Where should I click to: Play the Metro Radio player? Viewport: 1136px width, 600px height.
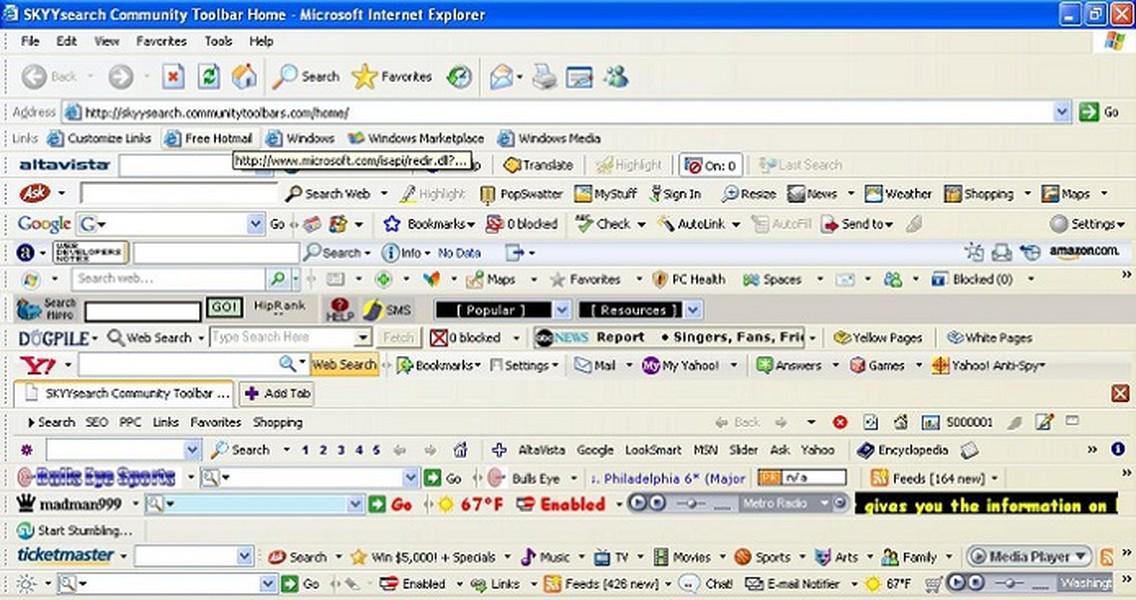pyautogui.click(x=637, y=503)
